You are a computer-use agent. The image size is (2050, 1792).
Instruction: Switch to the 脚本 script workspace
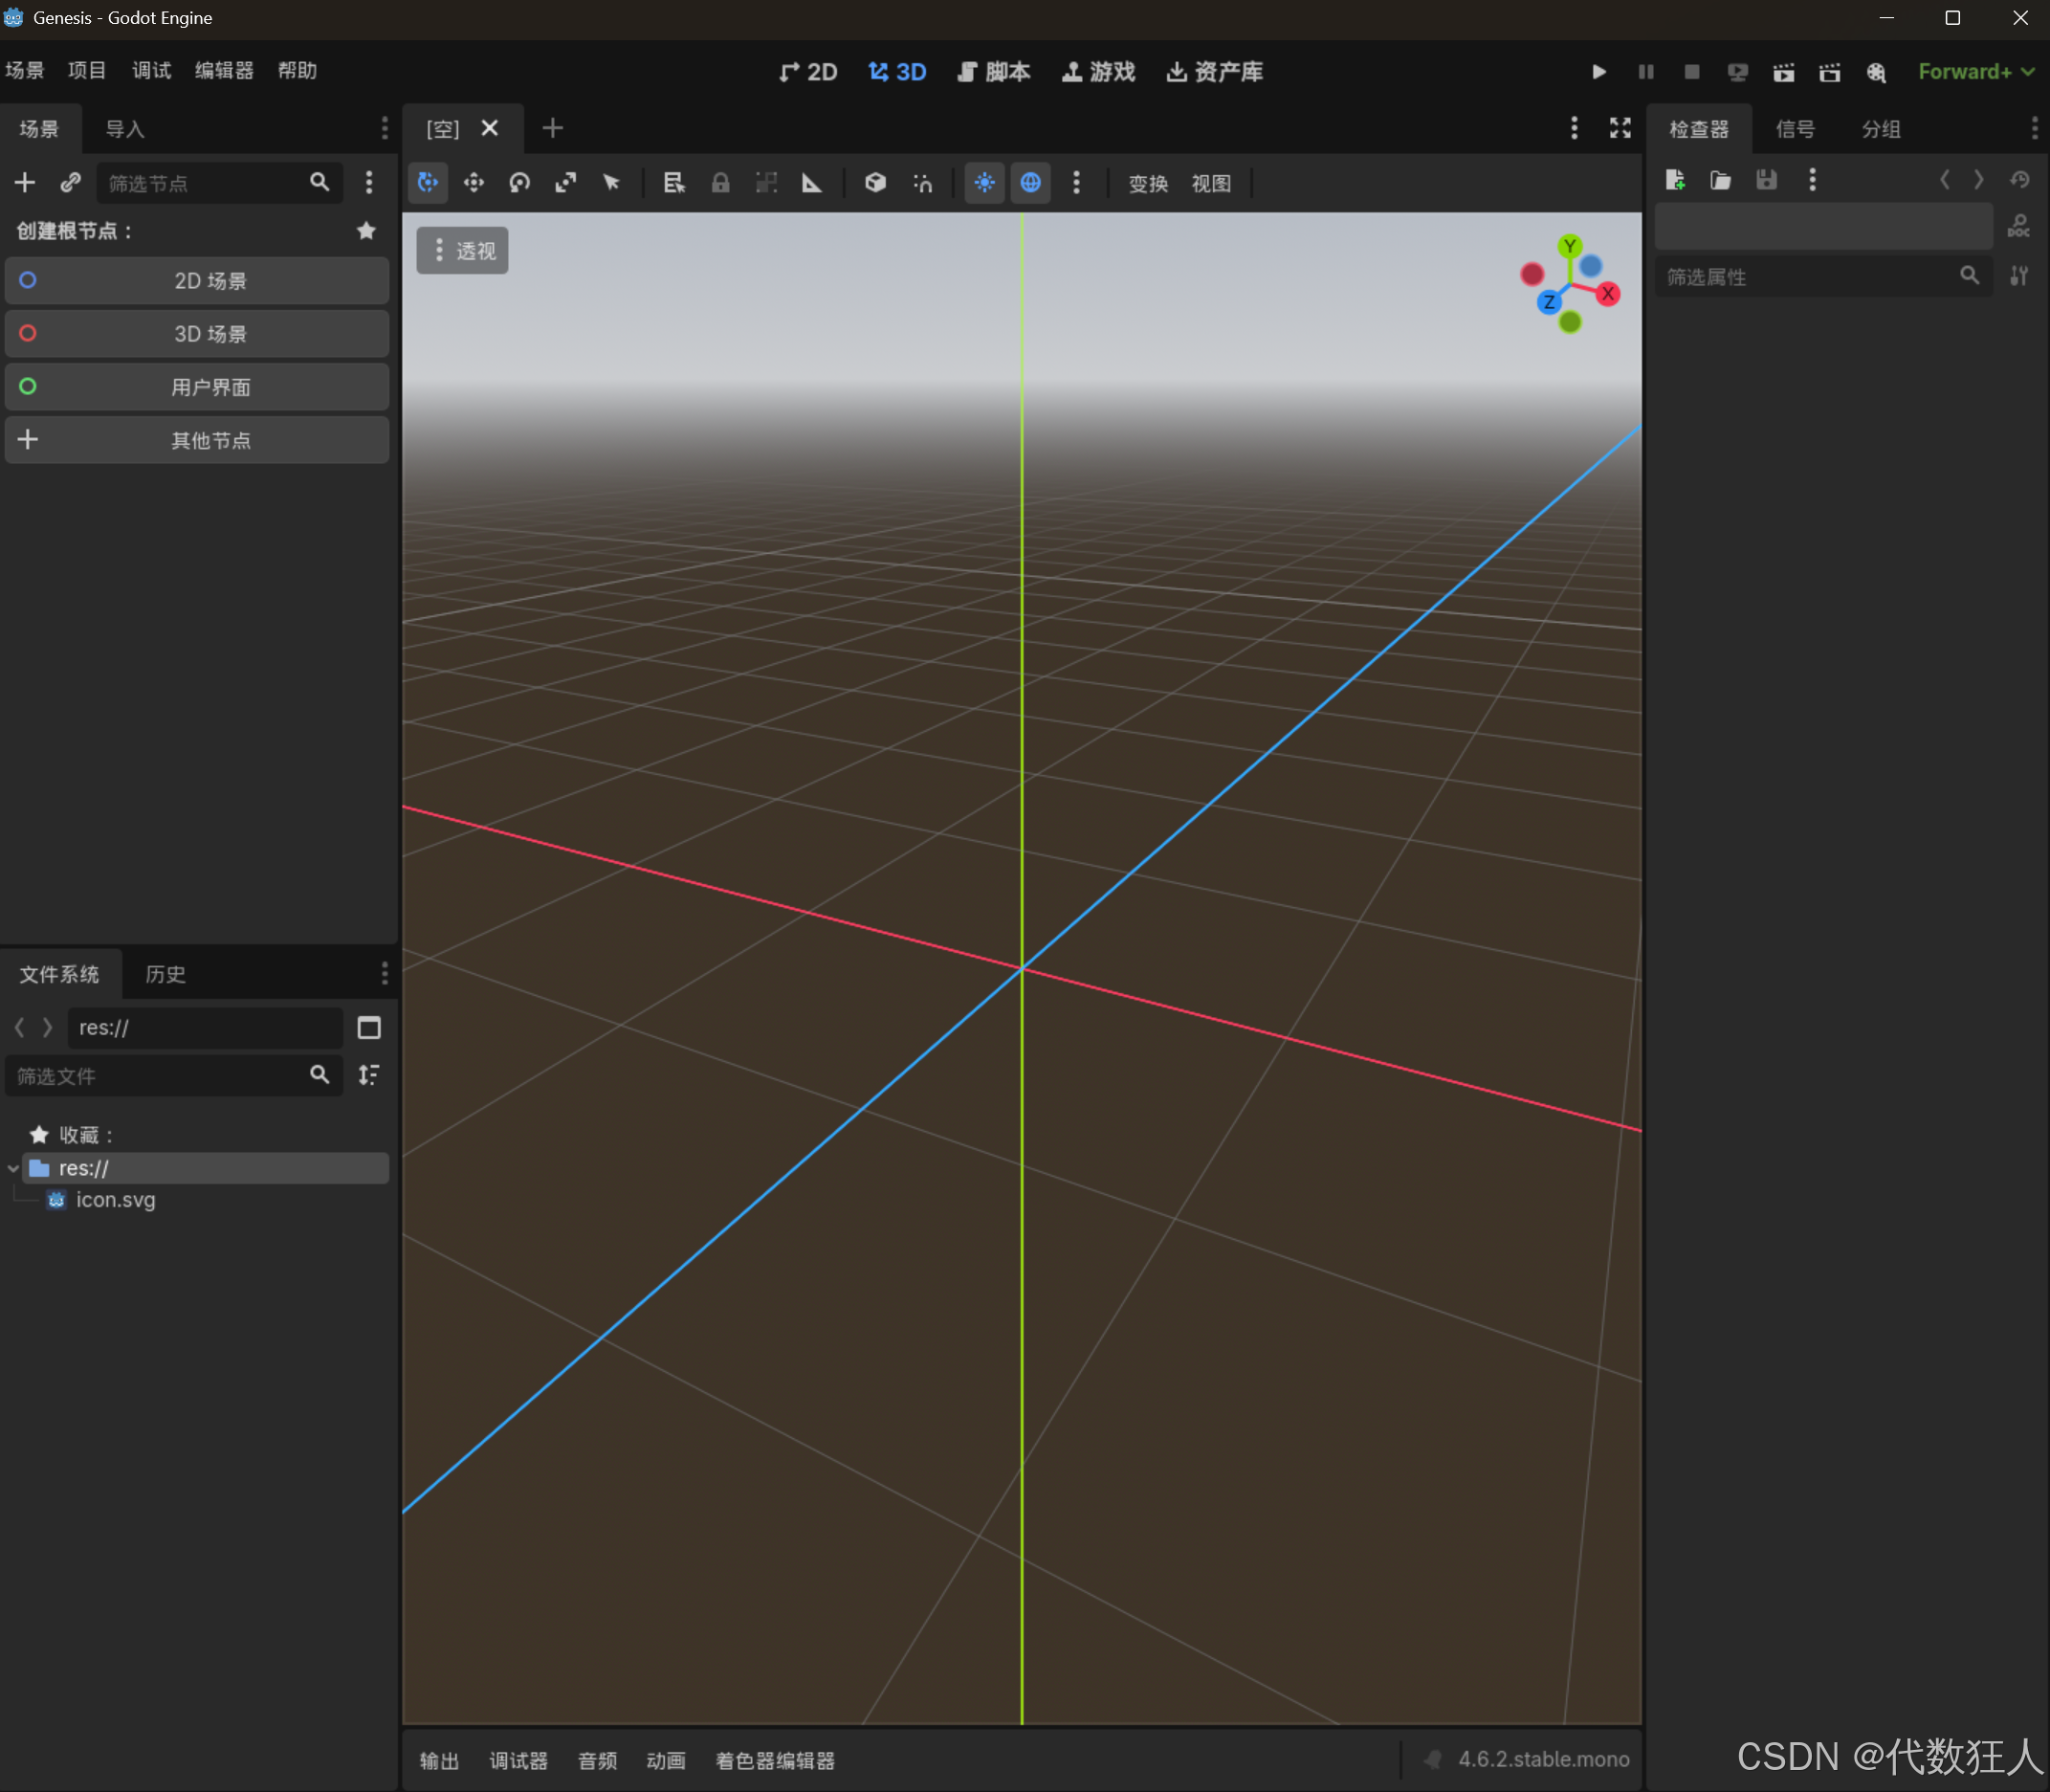coord(993,72)
